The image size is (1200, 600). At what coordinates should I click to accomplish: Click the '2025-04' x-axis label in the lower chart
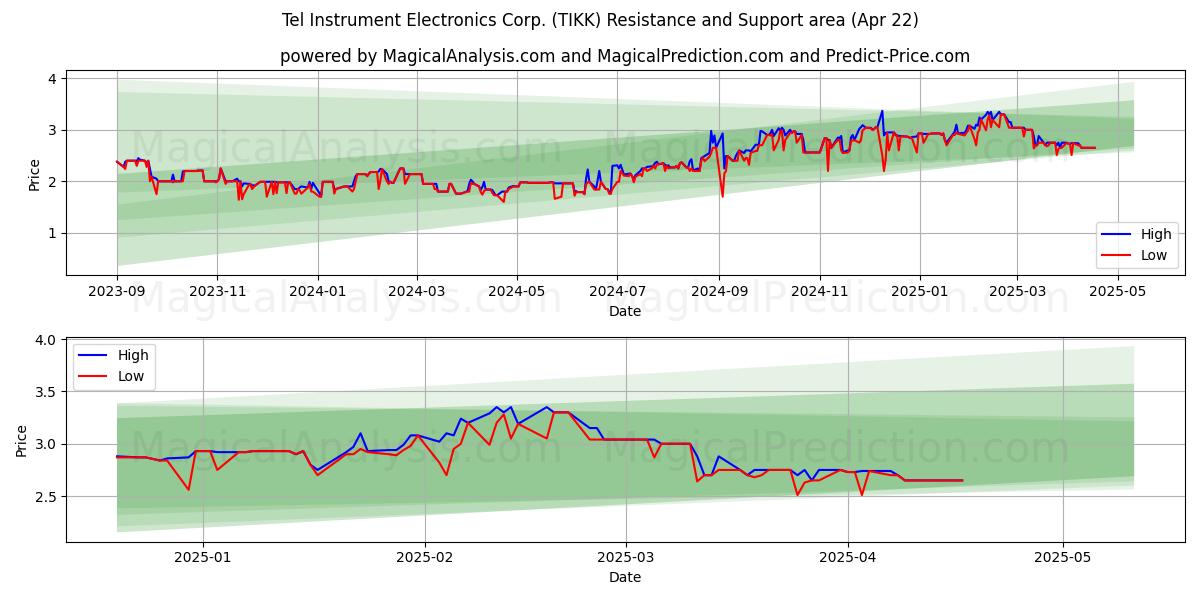[x=848, y=558]
